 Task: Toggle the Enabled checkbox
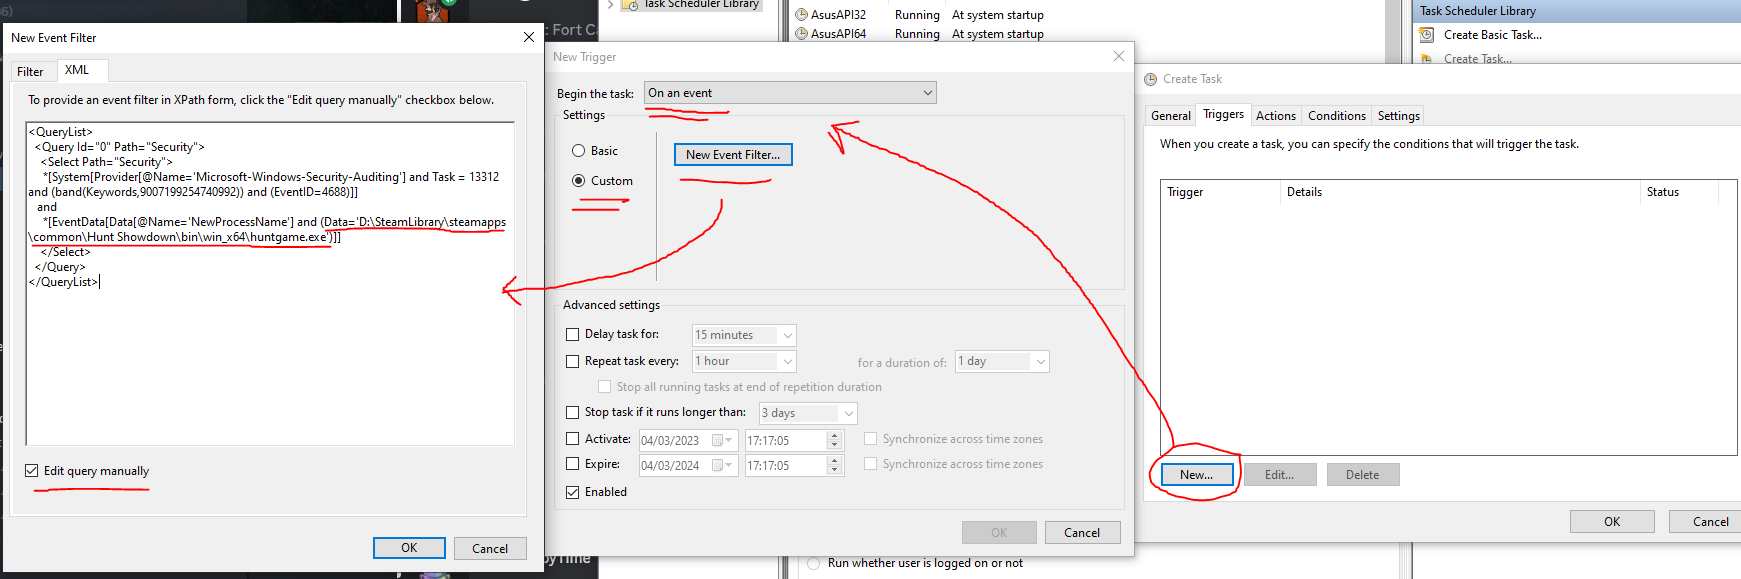[x=573, y=492]
